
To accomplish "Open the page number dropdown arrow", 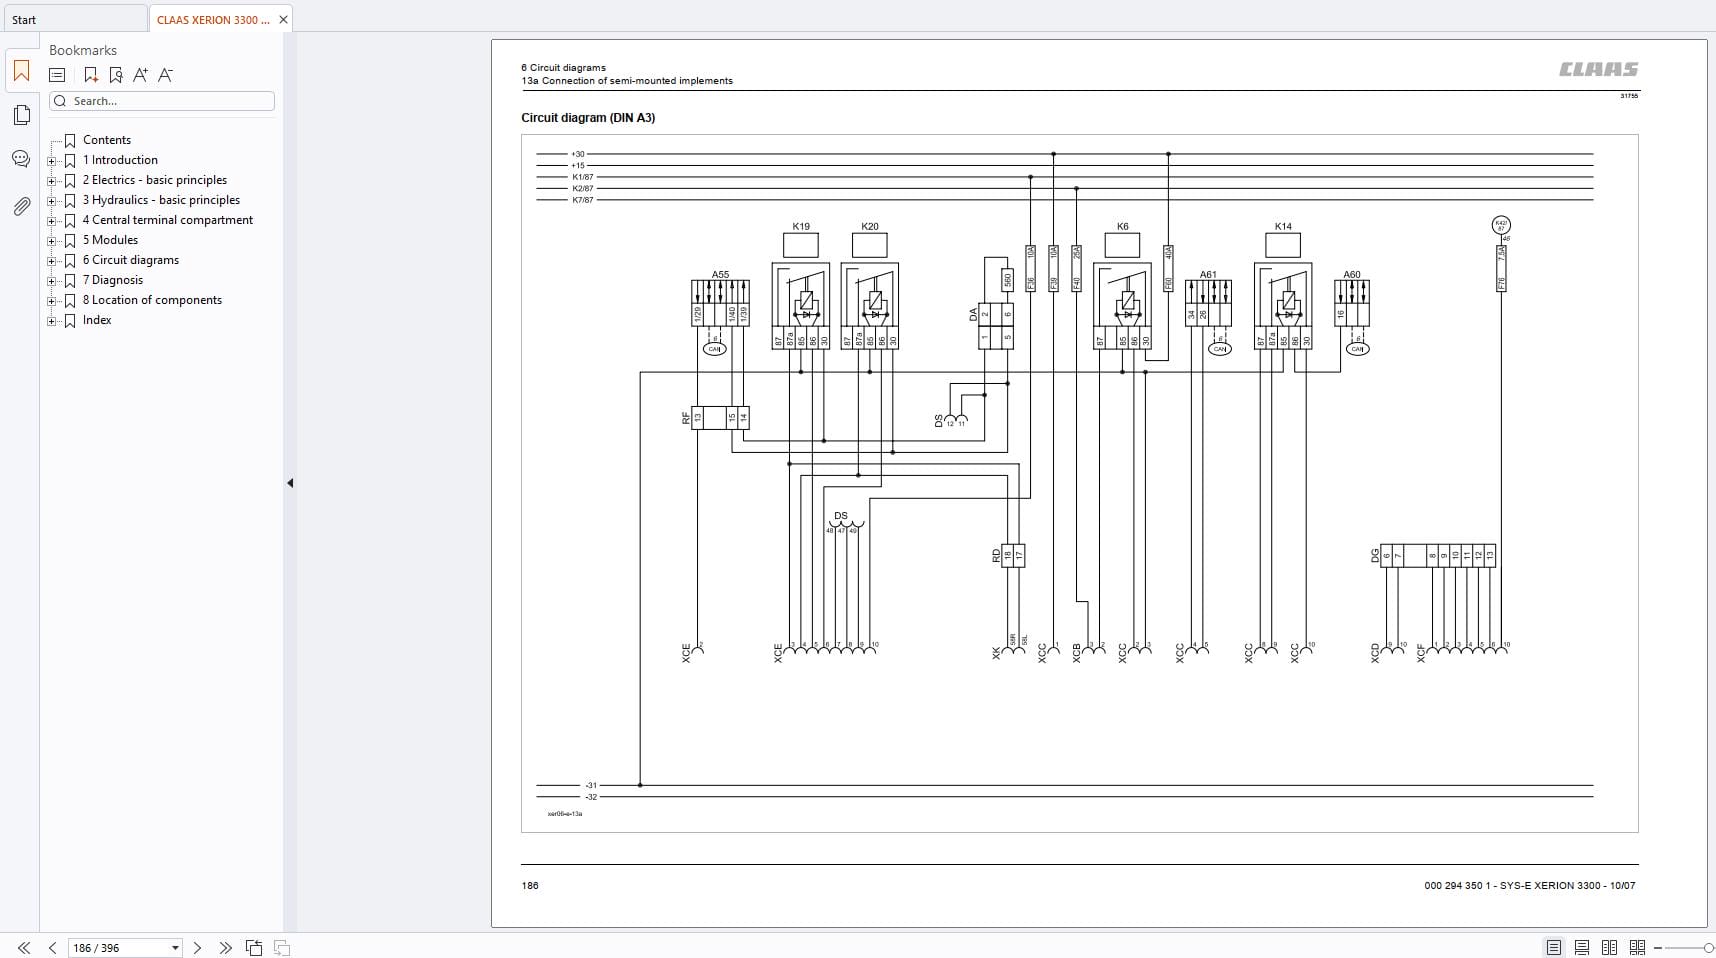I will coord(175,948).
